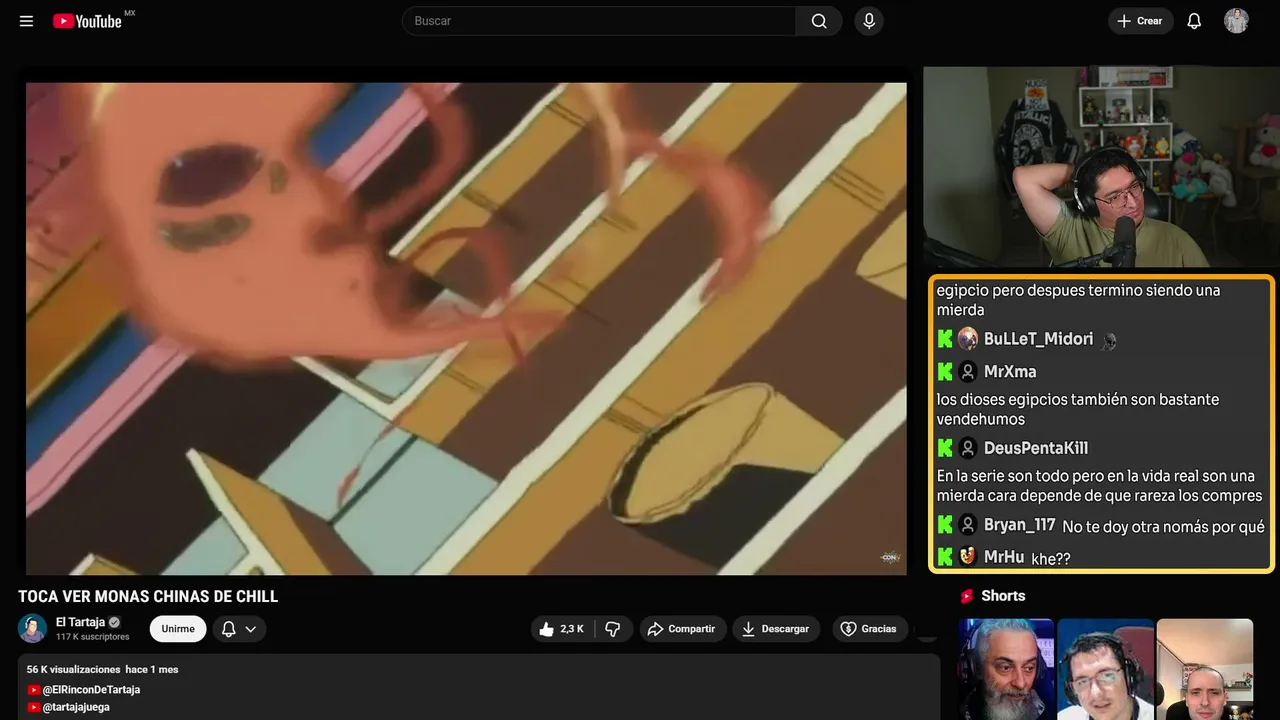1280x720 pixels.
Task: Click the chat avatar of MrXma
Action: tap(968, 372)
